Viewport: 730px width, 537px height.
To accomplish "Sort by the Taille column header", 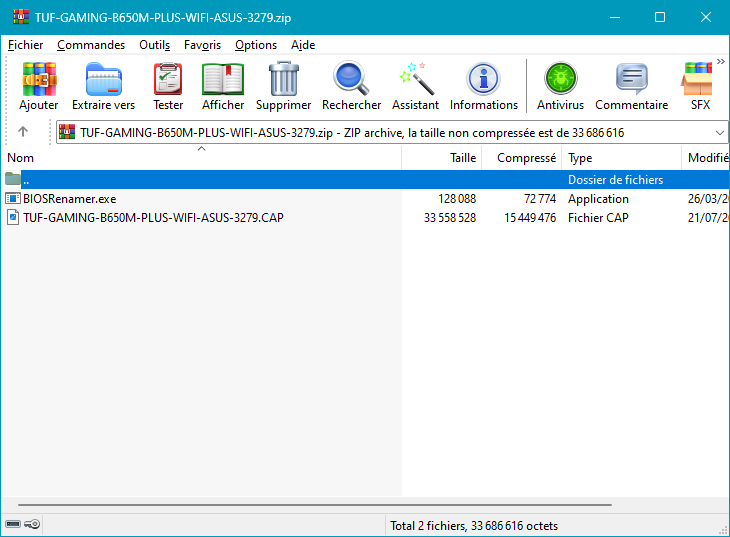I will pyautogui.click(x=441, y=158).
